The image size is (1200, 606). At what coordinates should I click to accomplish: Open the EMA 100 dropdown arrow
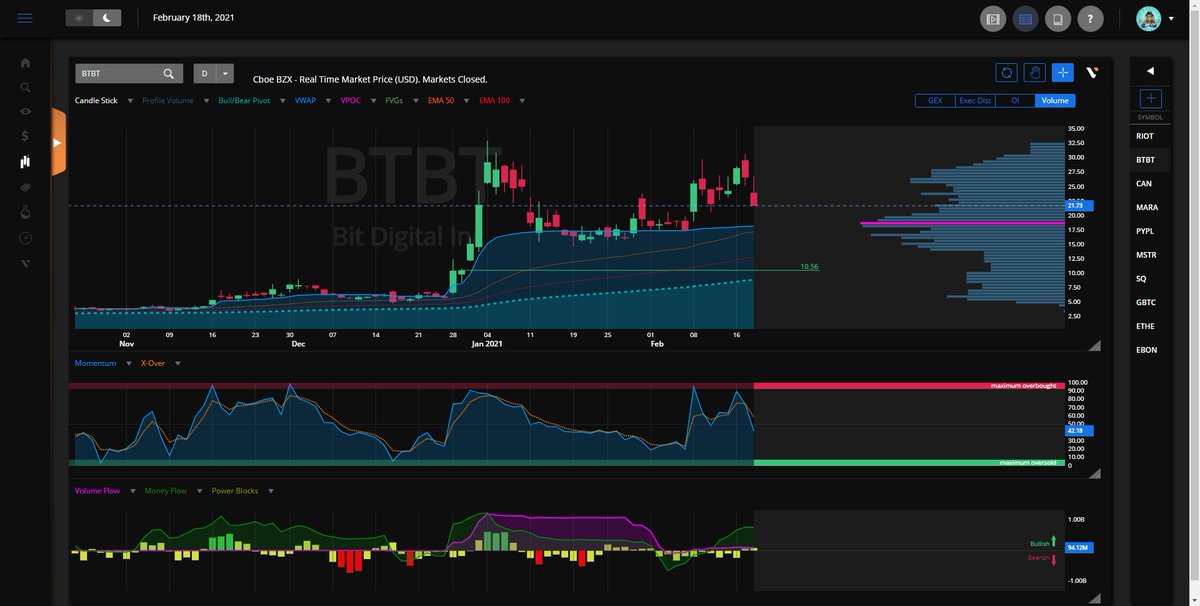[522, 101]
